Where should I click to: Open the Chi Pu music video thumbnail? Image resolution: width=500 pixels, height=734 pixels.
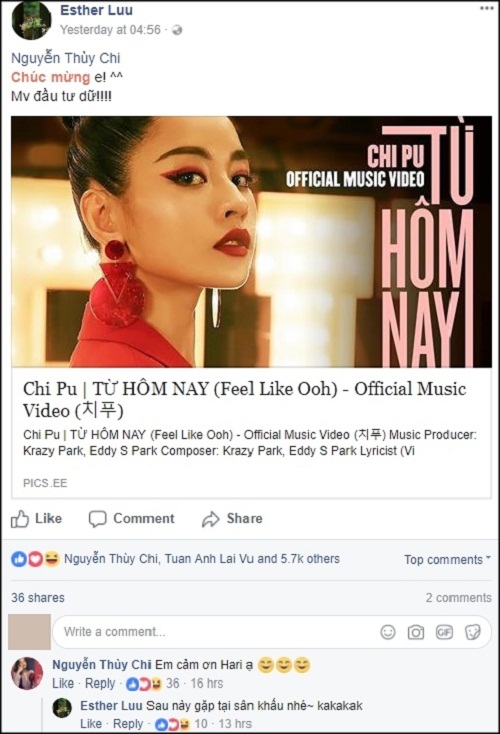pyautogui.click(x=251, y=242)
